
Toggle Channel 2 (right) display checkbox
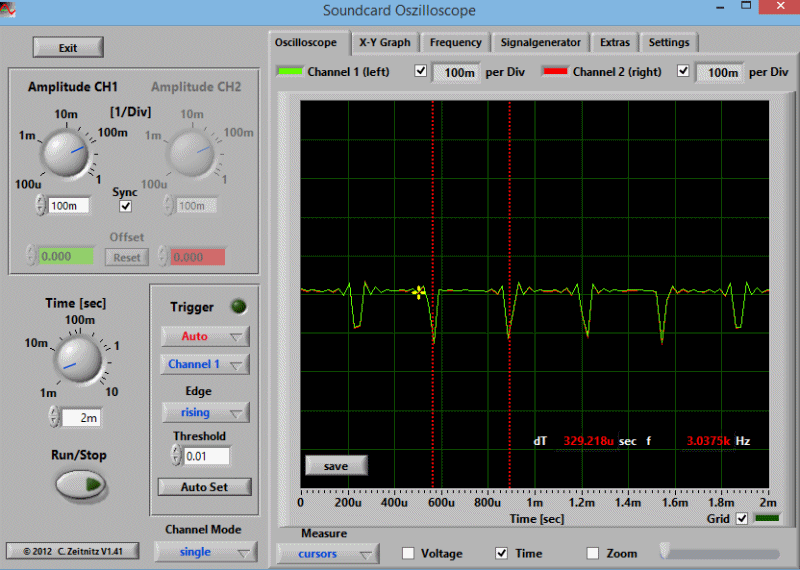[683, 71]
